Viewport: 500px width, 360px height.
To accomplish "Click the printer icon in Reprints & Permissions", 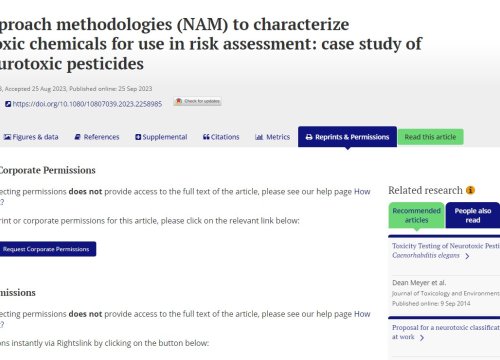I will [x=309, y=137].
